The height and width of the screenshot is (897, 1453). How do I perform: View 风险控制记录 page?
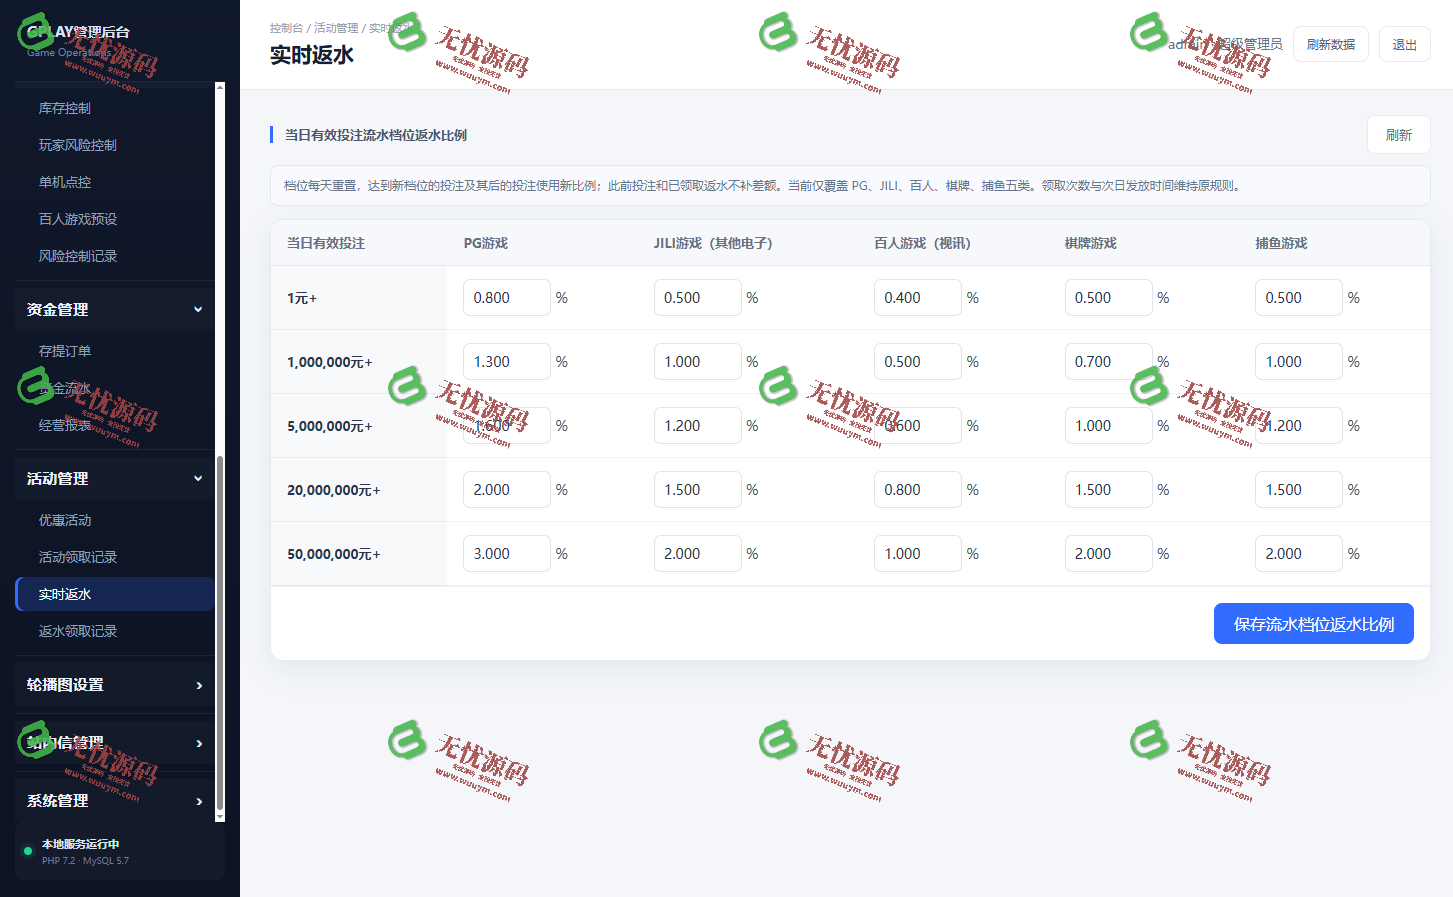[115, 256]
